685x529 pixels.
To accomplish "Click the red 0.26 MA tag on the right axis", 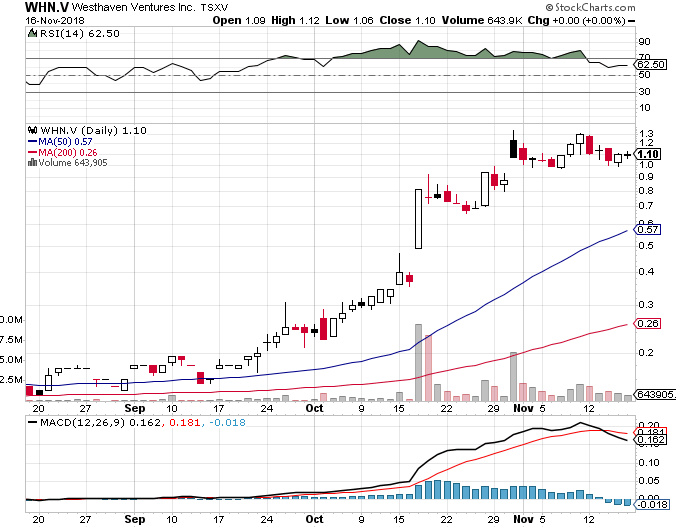I will point(648,324).
